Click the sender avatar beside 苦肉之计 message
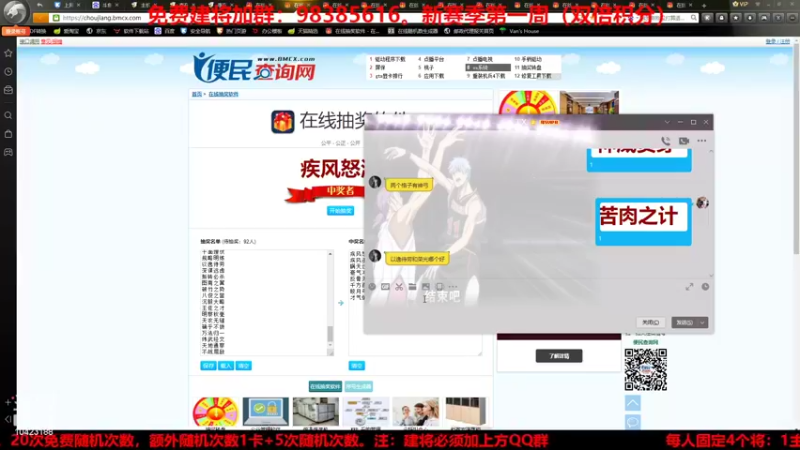The width and height of the screenshot is (800, 450). coord(702,203)
